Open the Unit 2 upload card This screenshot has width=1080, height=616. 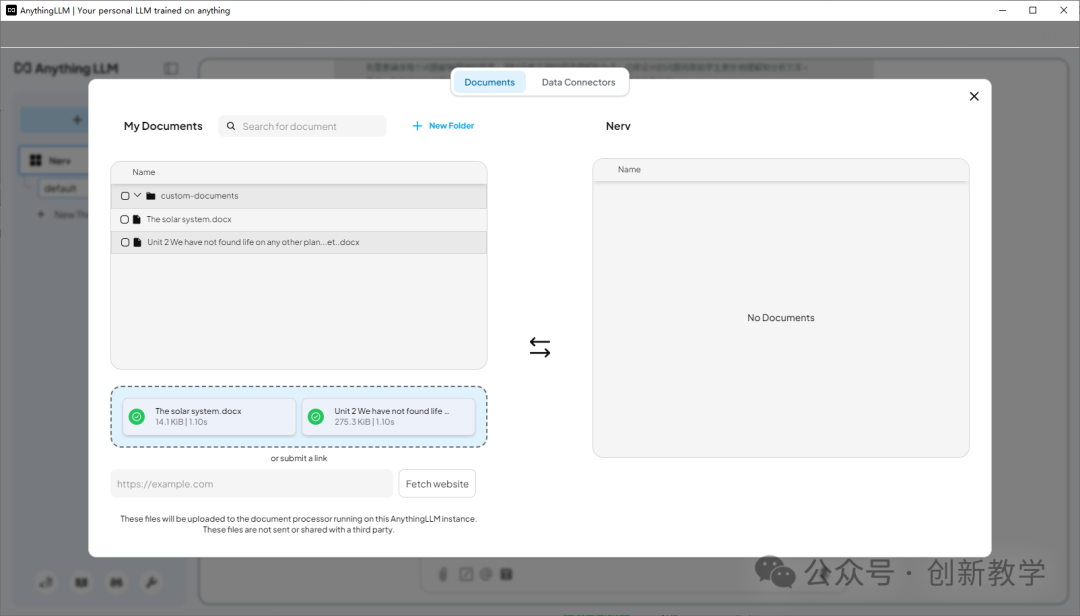pos(388,417)
